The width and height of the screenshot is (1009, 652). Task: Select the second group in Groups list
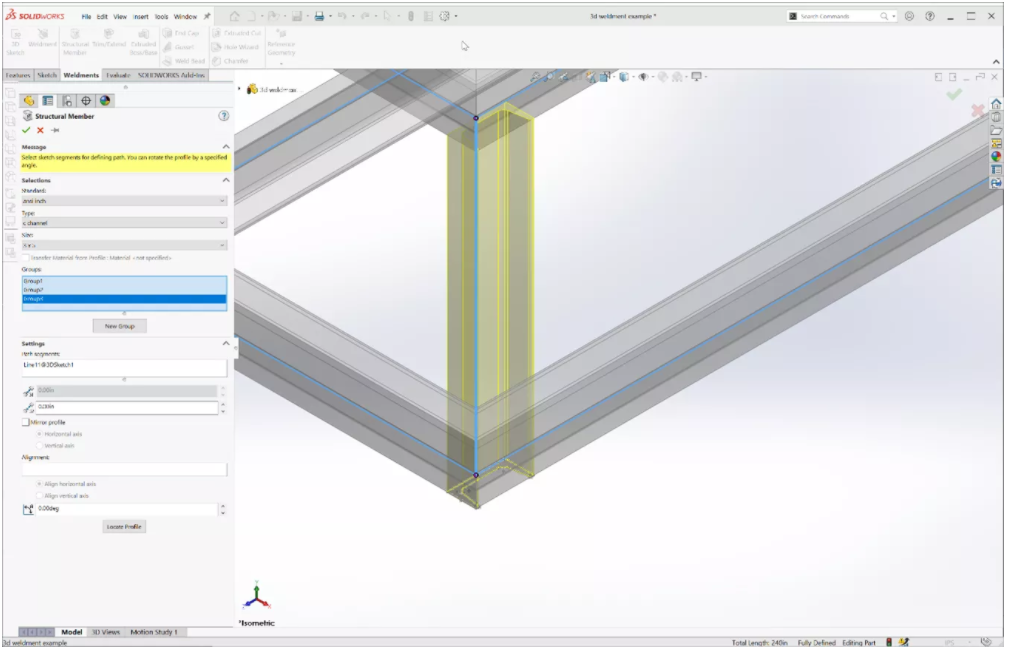124,290
